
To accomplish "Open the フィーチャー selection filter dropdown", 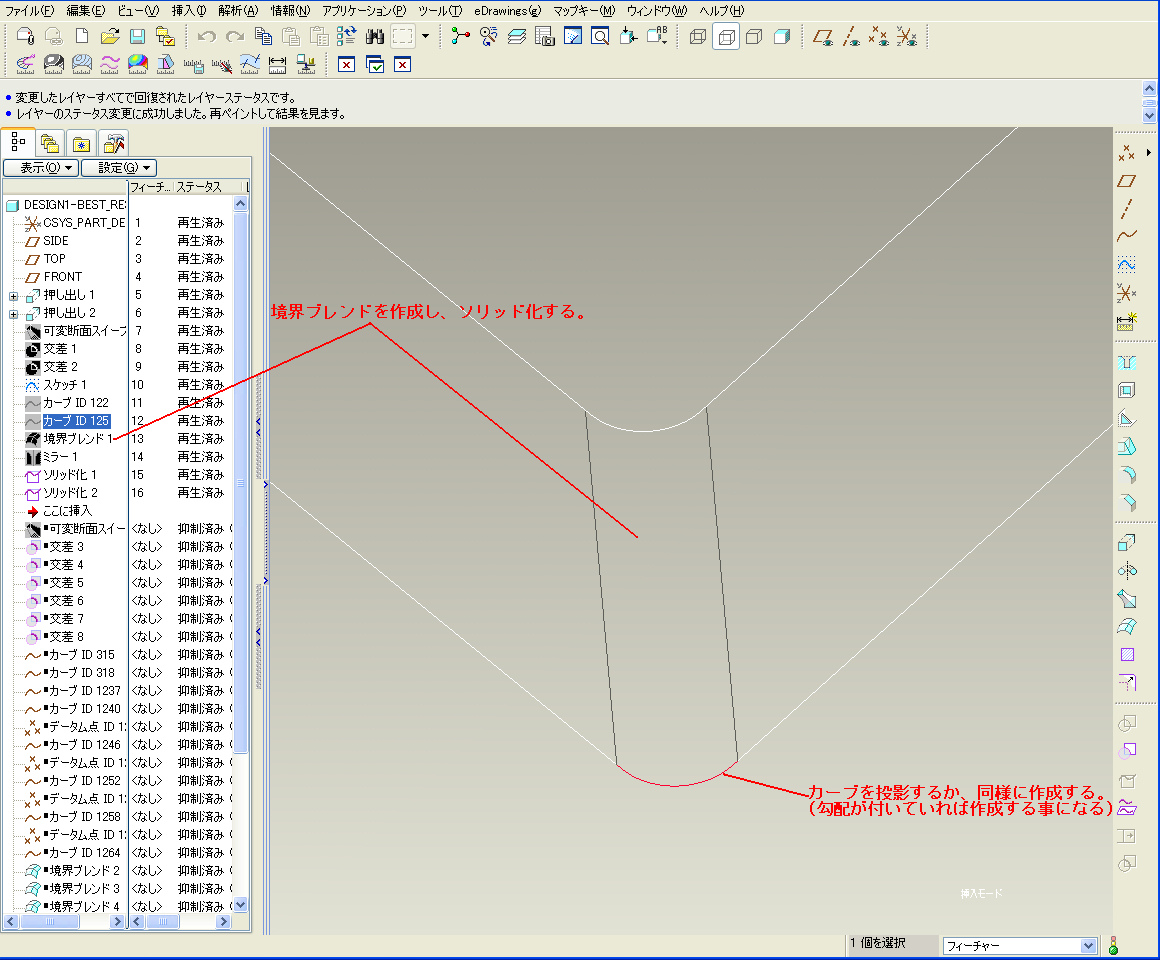I will pos(1089,945).
